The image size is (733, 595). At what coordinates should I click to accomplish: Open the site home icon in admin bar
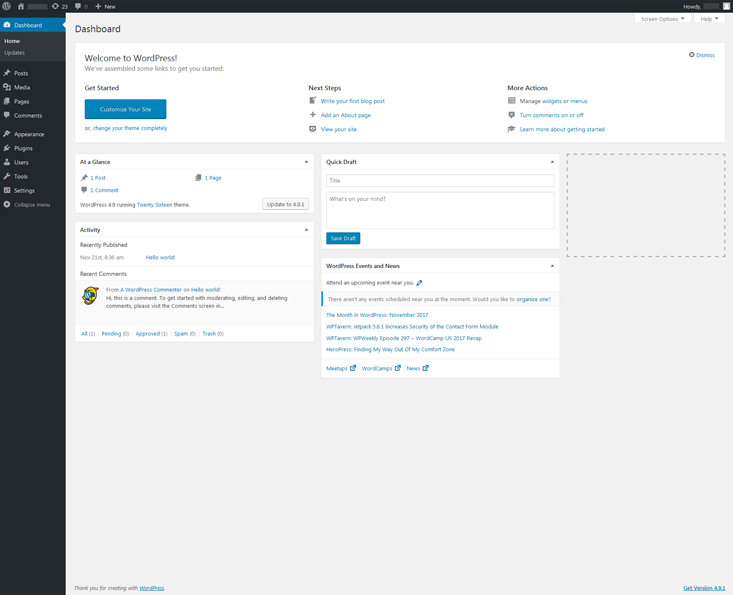pos(21,6)
